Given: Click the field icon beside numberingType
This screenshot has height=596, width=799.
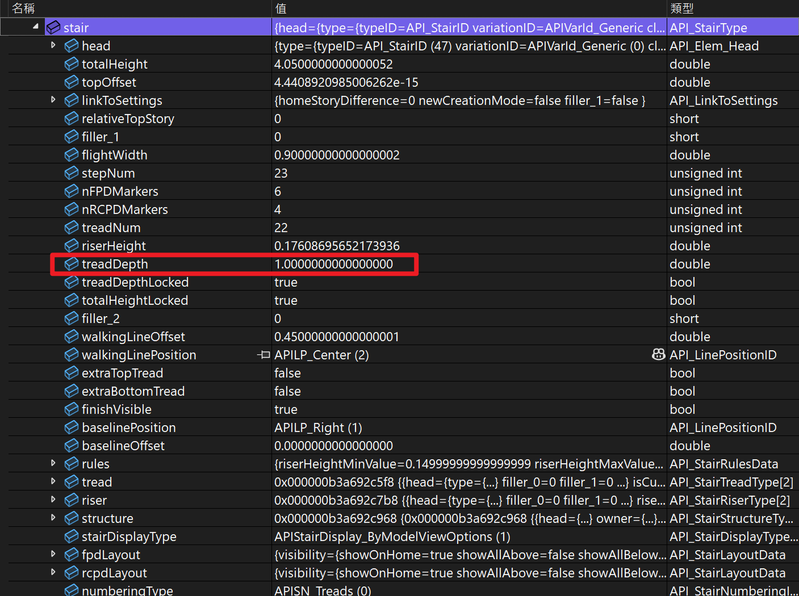Looking at the screenshot, I should pyautogui.click(x=71, y=590).
